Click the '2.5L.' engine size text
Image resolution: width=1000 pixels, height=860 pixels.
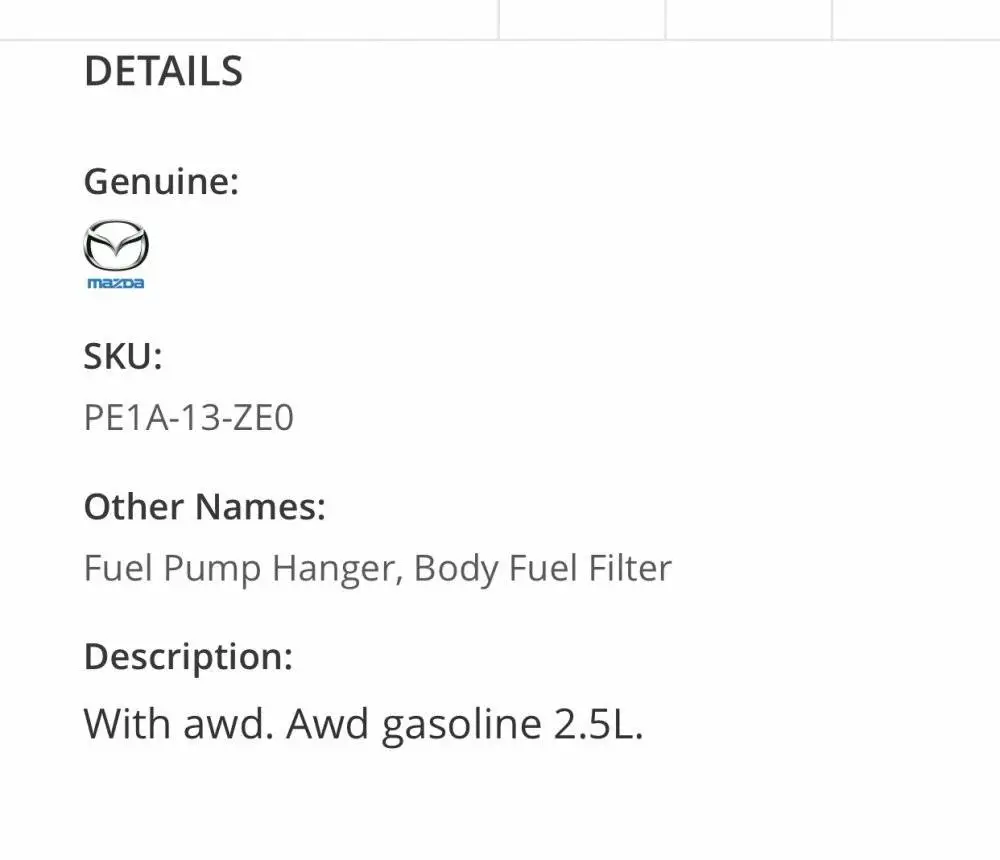pyautogui.click(x=599, y=725)
